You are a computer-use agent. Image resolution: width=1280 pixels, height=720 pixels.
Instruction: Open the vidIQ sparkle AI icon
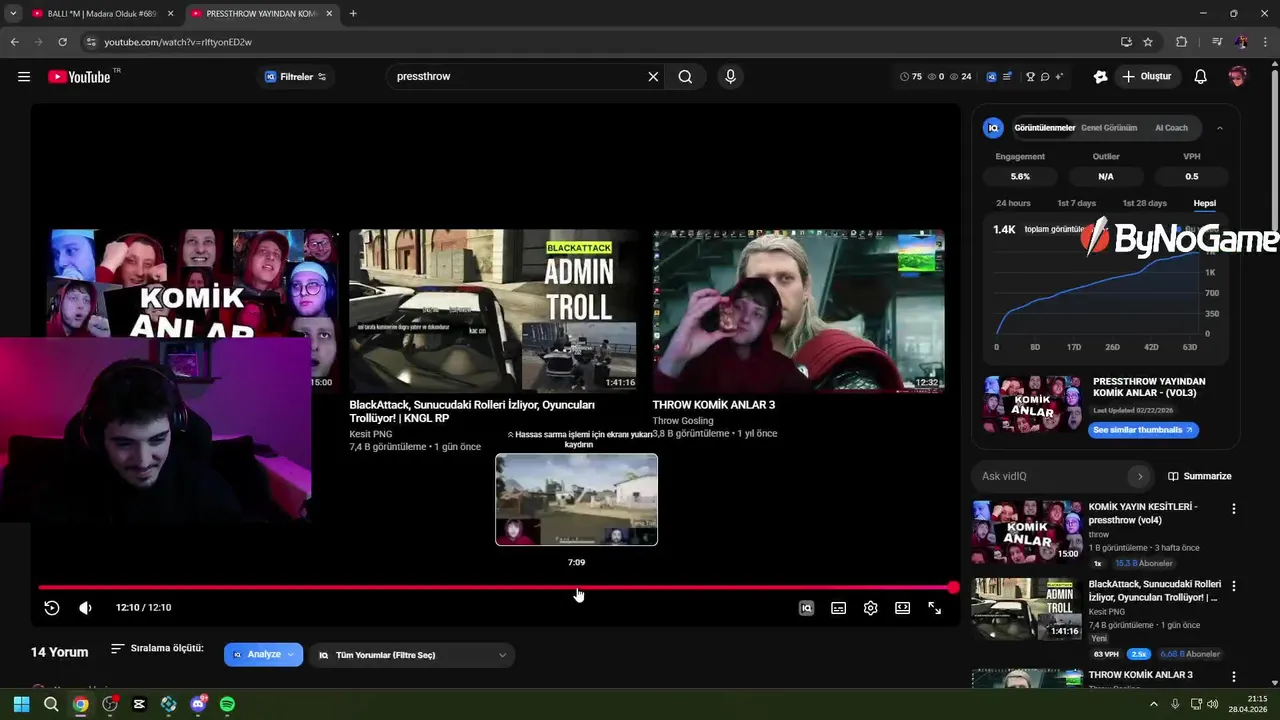1059,77
